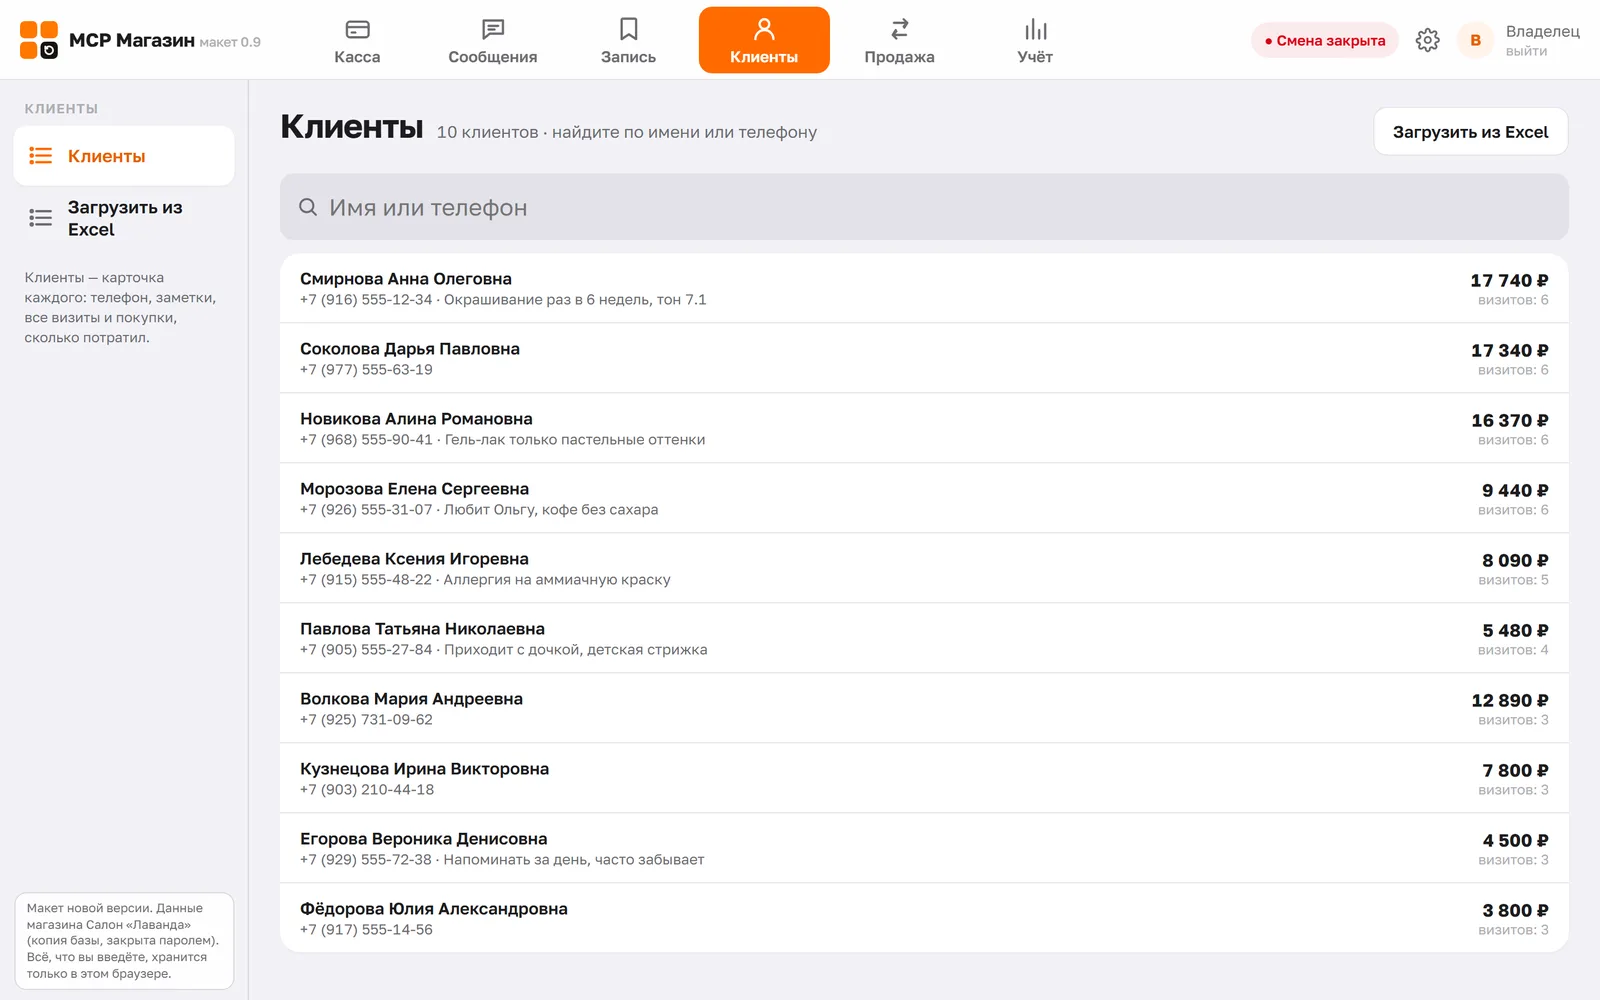Open client Морозова Елена Сергеевна
Viewport: 1600px width, 1000px height.
pos(924,498)
